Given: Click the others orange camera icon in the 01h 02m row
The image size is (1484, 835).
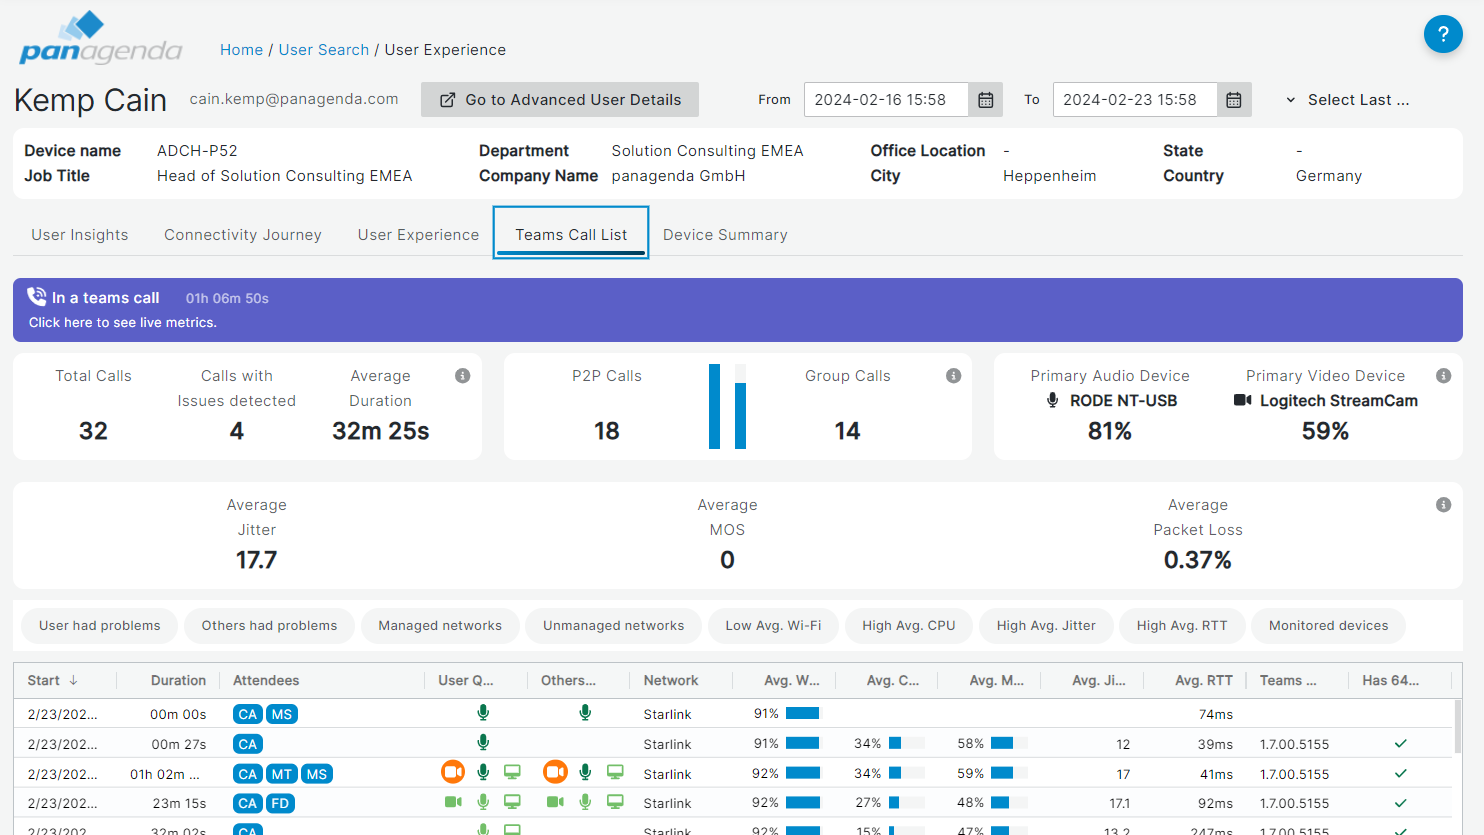Looking at the screenshot, I should (x=555, y=772).
